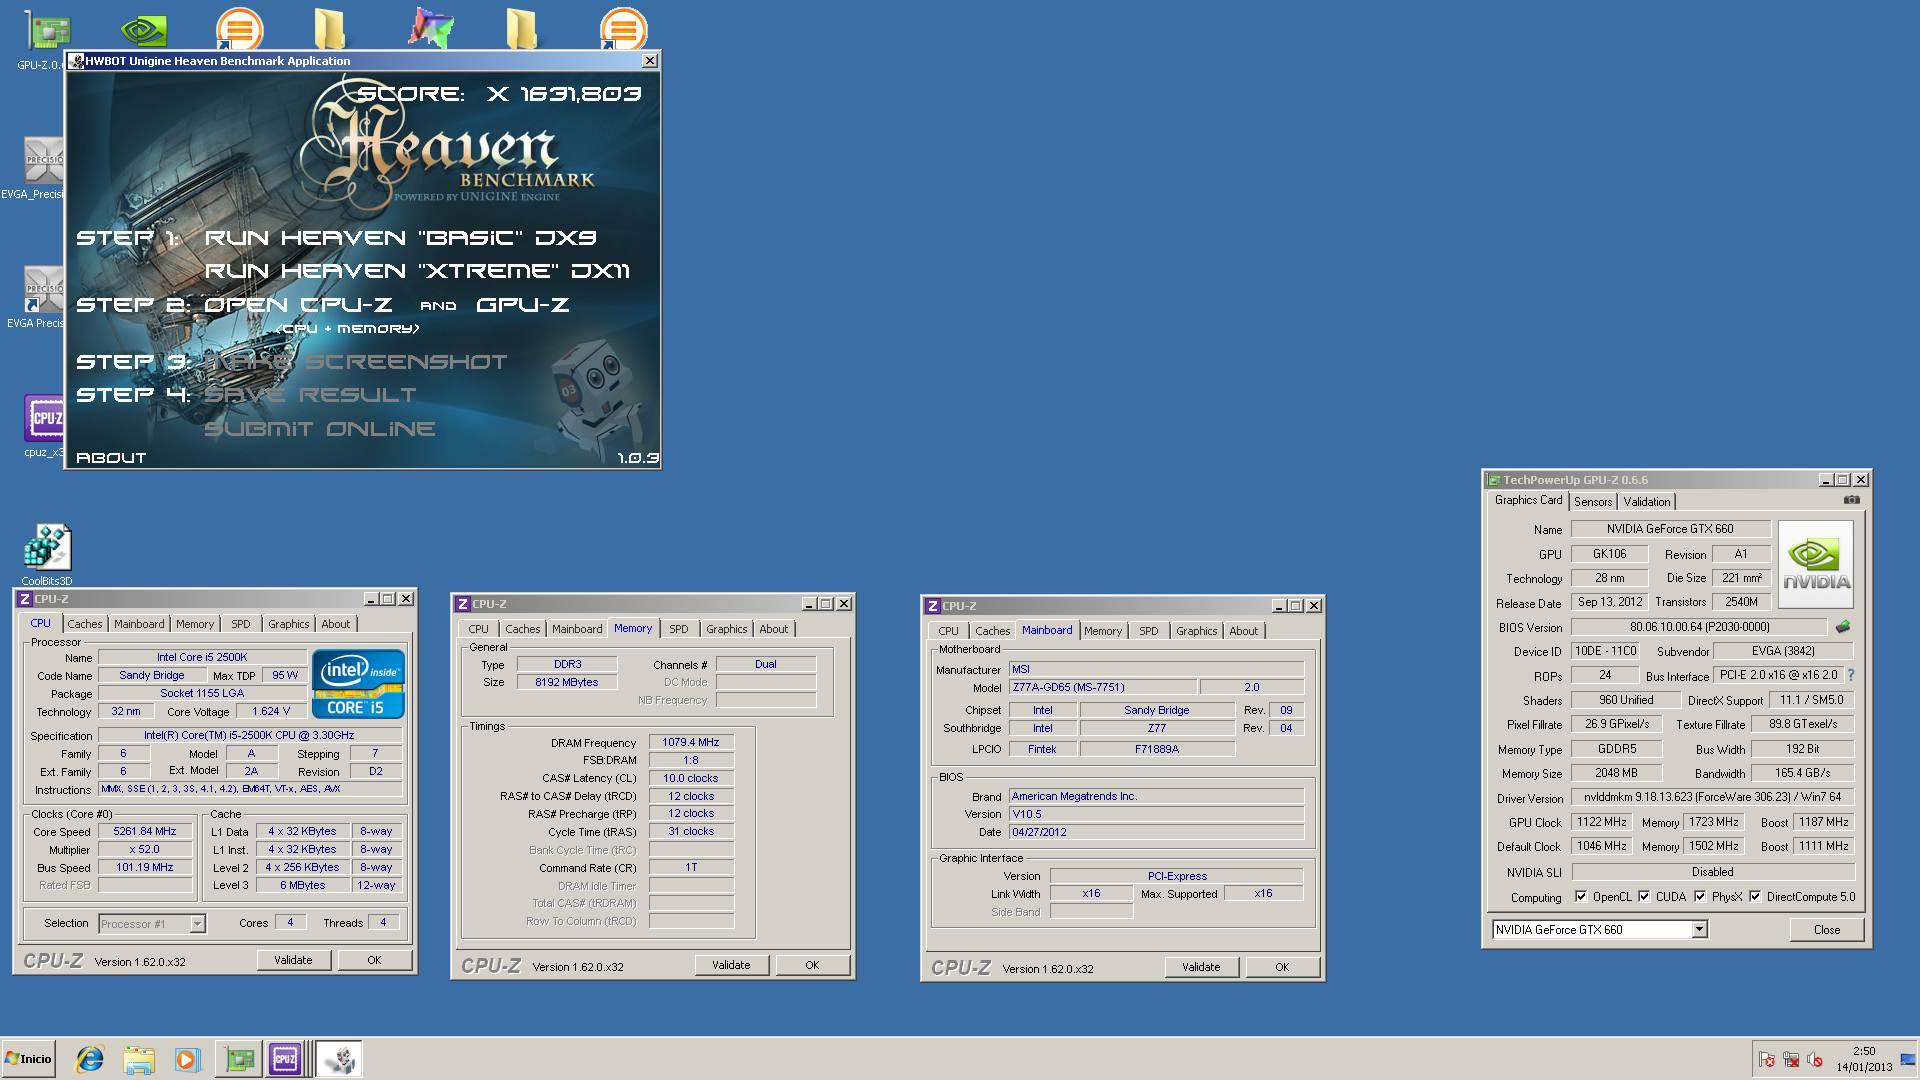Switch to GPU-Z in the taskbar

tap(239, 1059)
